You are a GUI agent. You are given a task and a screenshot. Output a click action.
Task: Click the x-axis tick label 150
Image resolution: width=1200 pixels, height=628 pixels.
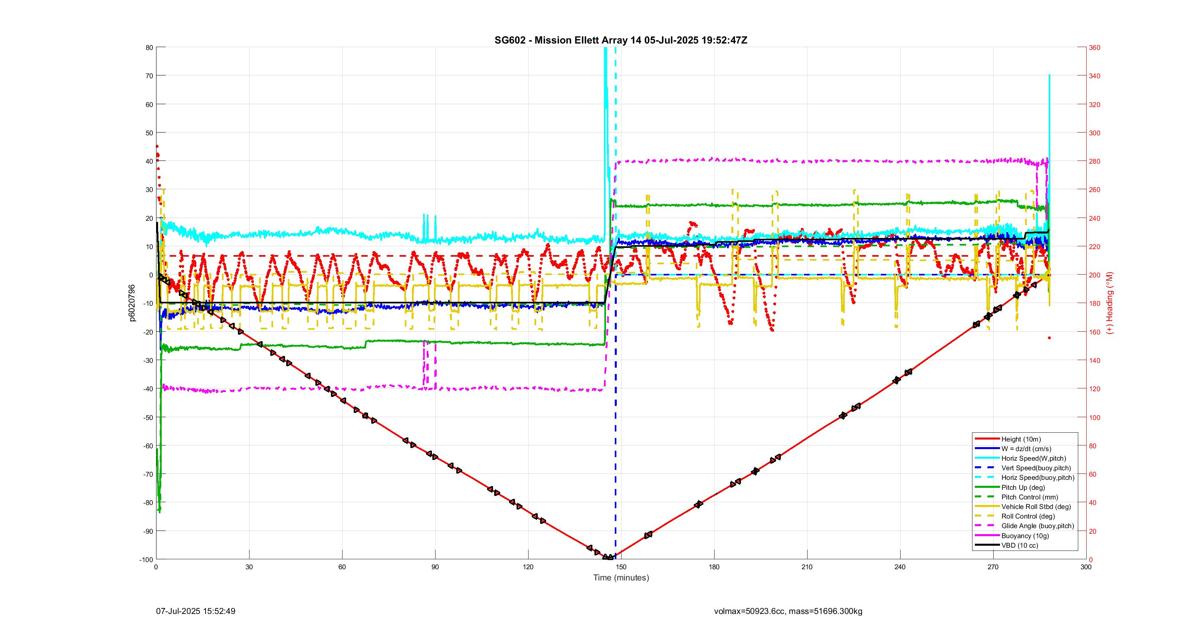coord(621,567)
